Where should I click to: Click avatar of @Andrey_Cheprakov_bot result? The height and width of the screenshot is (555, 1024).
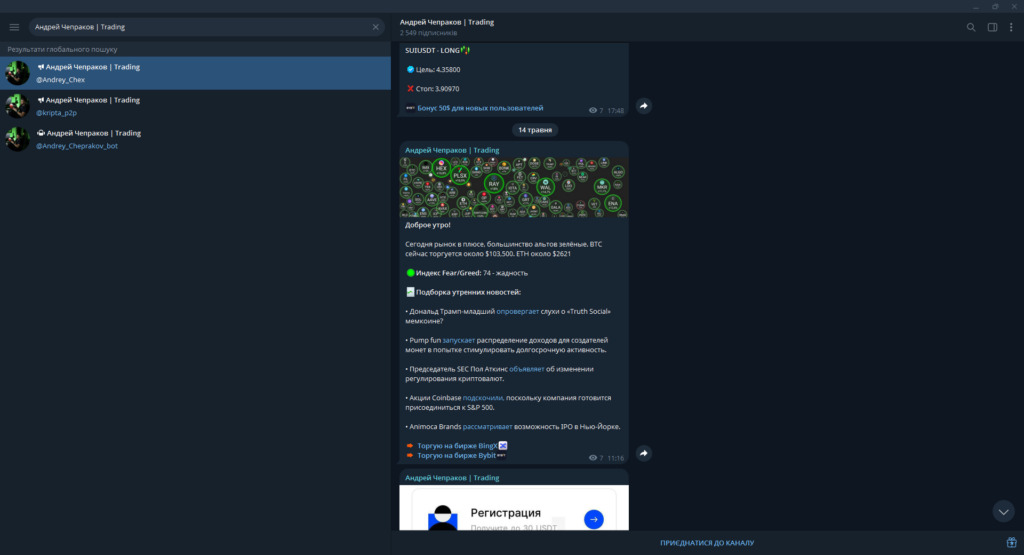(18, 139)
